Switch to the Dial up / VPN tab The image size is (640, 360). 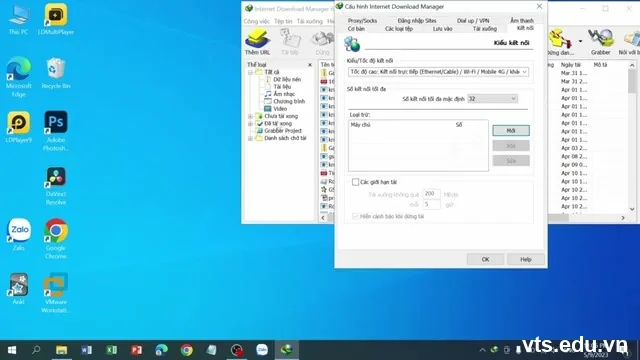473,20
